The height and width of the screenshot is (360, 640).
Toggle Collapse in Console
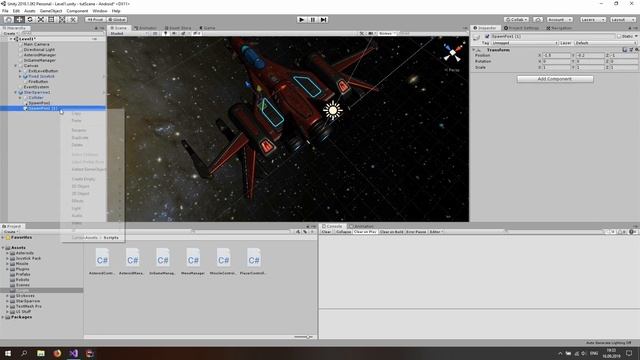[x=343, y=232]
